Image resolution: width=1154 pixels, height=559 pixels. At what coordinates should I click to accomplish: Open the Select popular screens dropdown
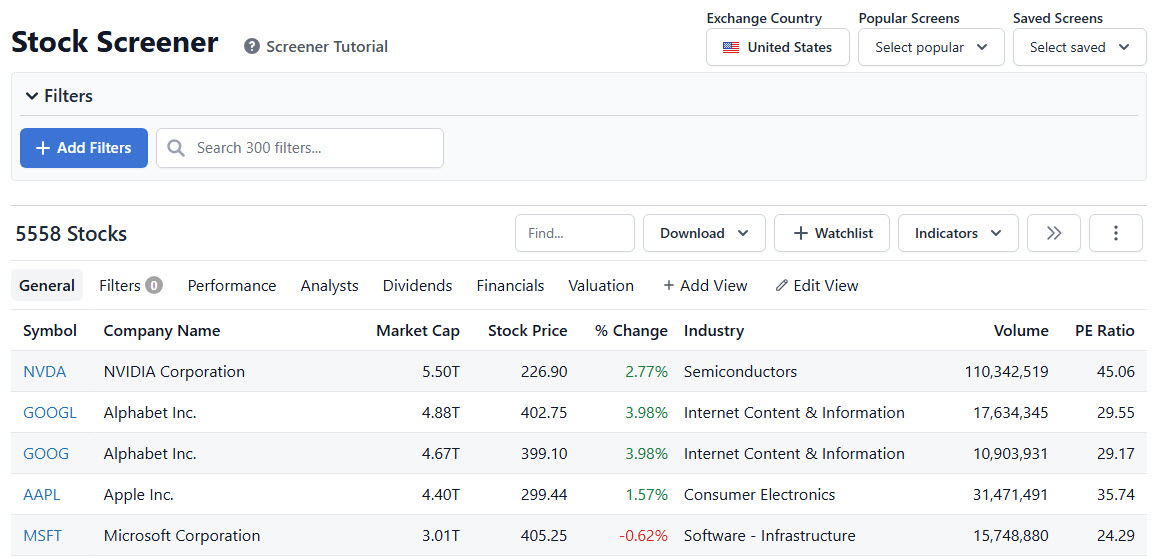tap(931, 47)
